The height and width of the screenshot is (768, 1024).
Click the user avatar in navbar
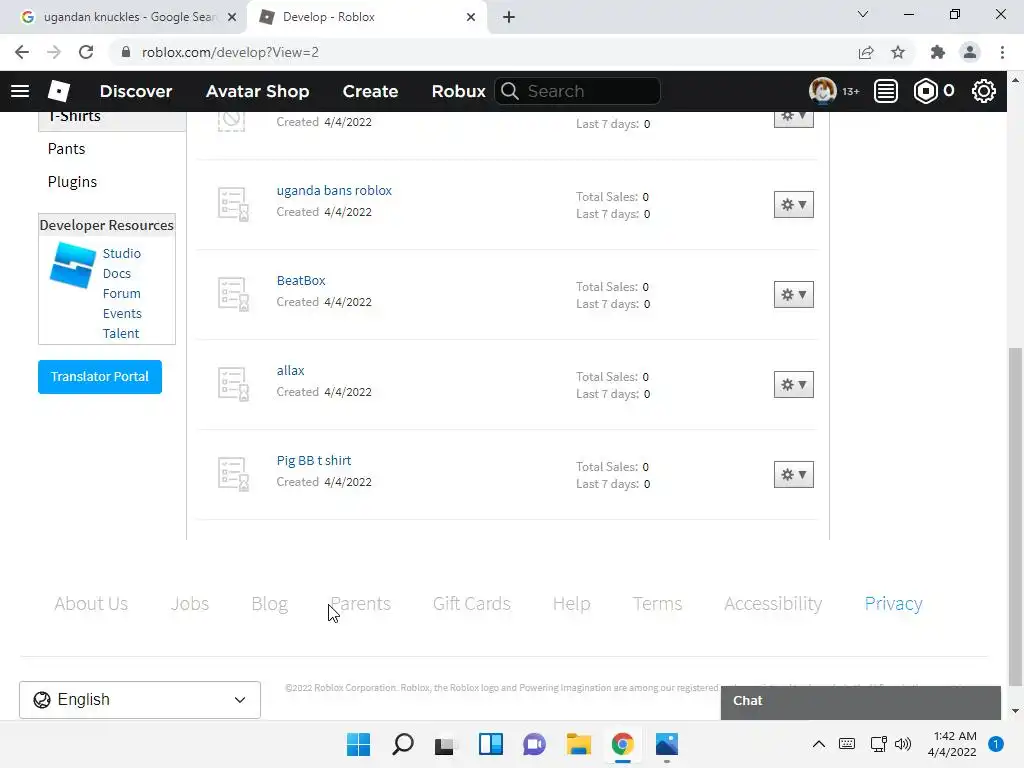tap(822, 91)
